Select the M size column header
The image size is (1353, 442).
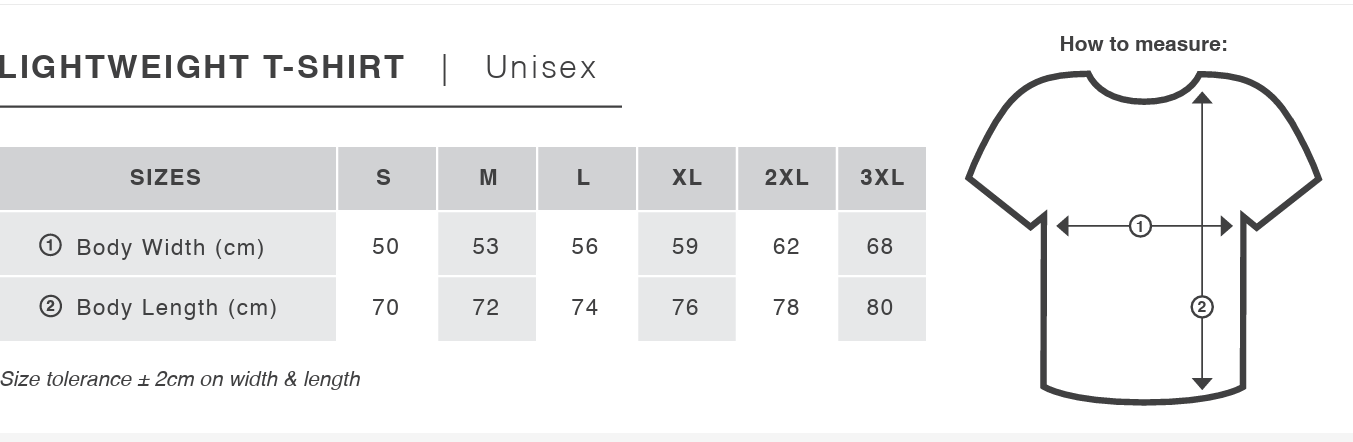click(x=488, y=178)
